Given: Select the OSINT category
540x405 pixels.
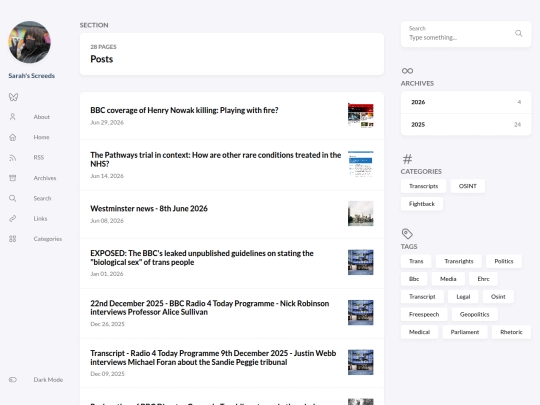Looking at the screenshot, I should tap(468, 186).
